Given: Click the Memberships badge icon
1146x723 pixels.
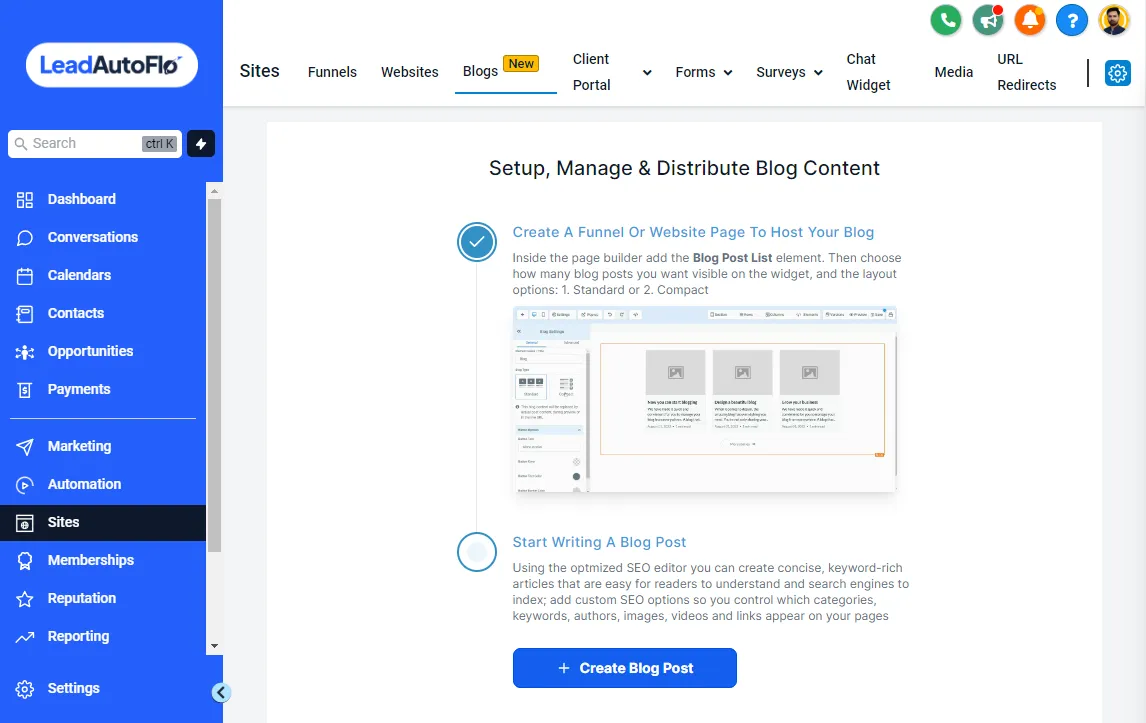Looking at the screenshot, I should point(25,561).
